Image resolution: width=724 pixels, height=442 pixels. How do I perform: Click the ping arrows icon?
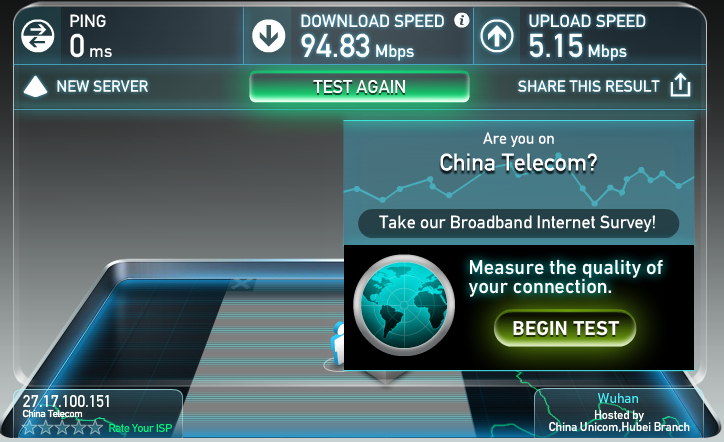[x=37, y=36]
